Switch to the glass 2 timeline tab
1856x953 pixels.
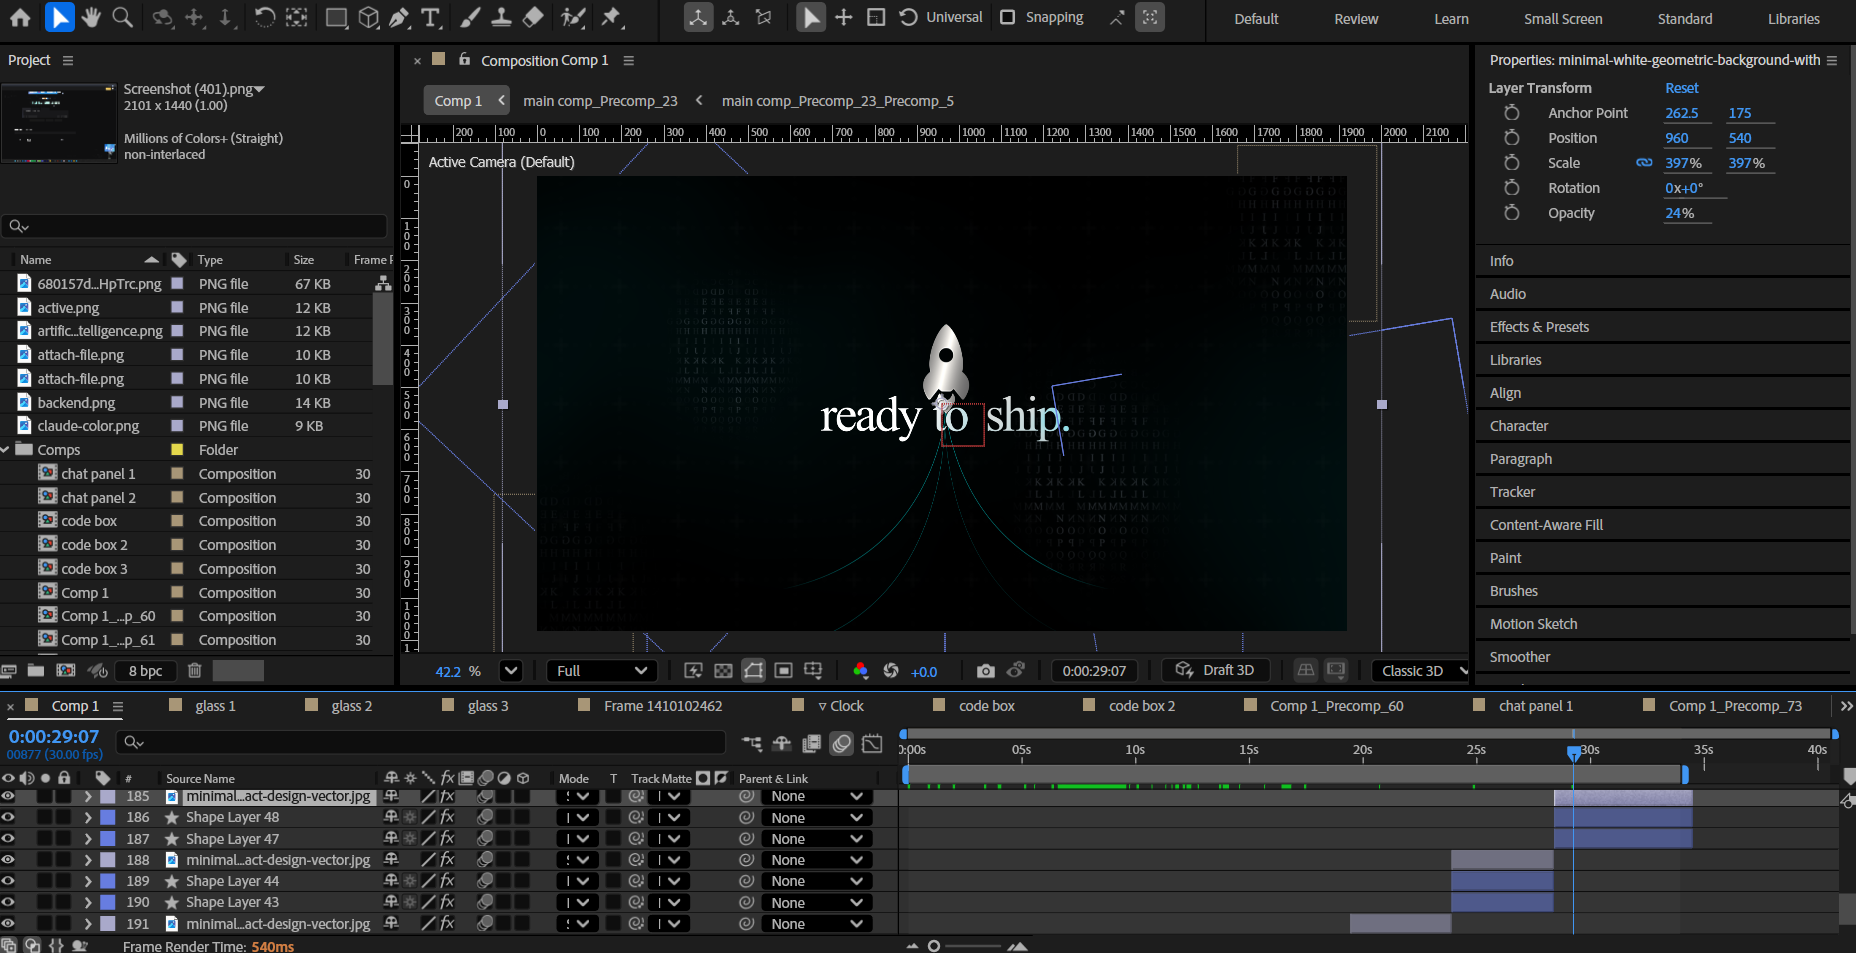(351, 706)
